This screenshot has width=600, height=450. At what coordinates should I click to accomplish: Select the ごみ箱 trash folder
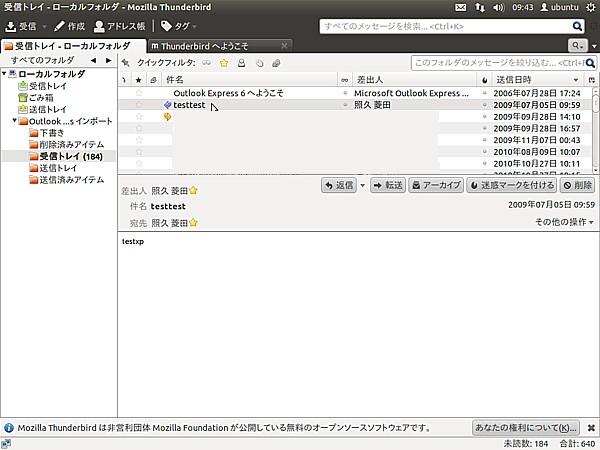pyautogui.click(x=36, y=98)
